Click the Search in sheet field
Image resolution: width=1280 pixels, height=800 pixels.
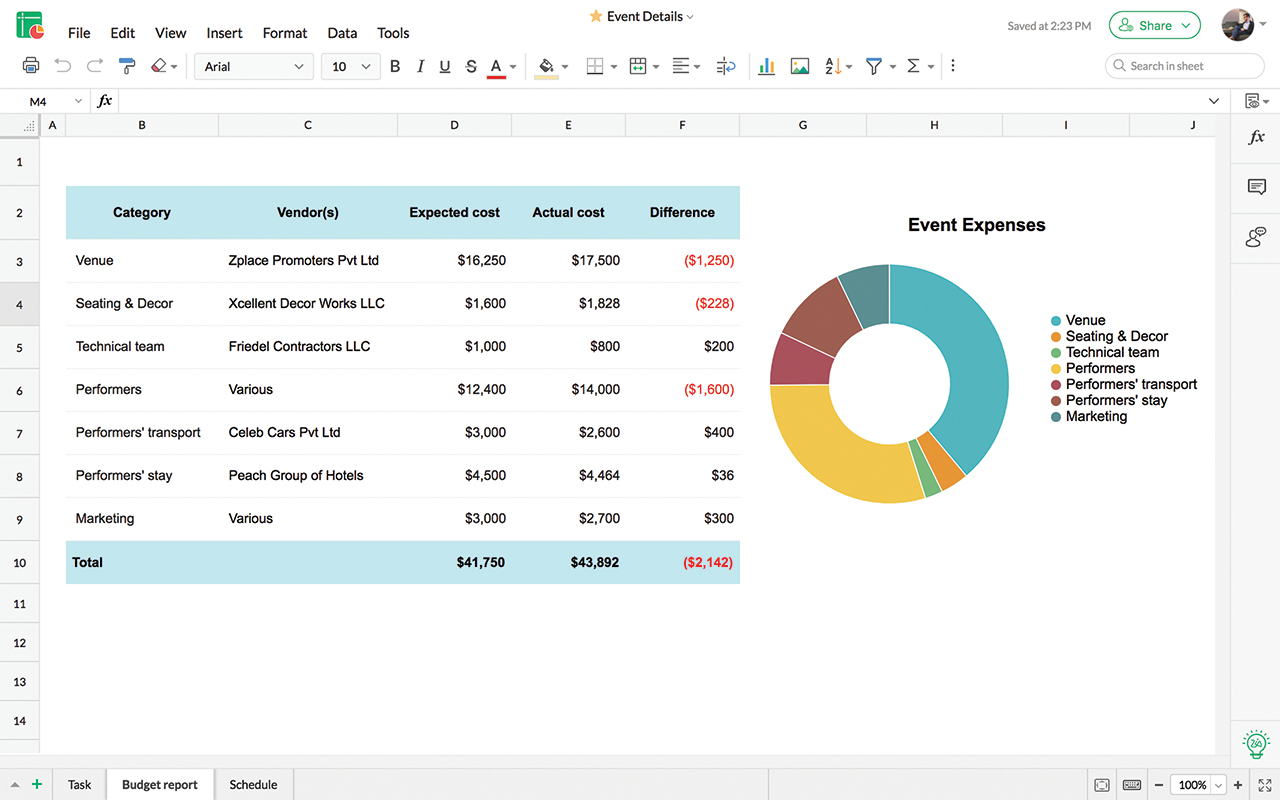coord(1185,66)
